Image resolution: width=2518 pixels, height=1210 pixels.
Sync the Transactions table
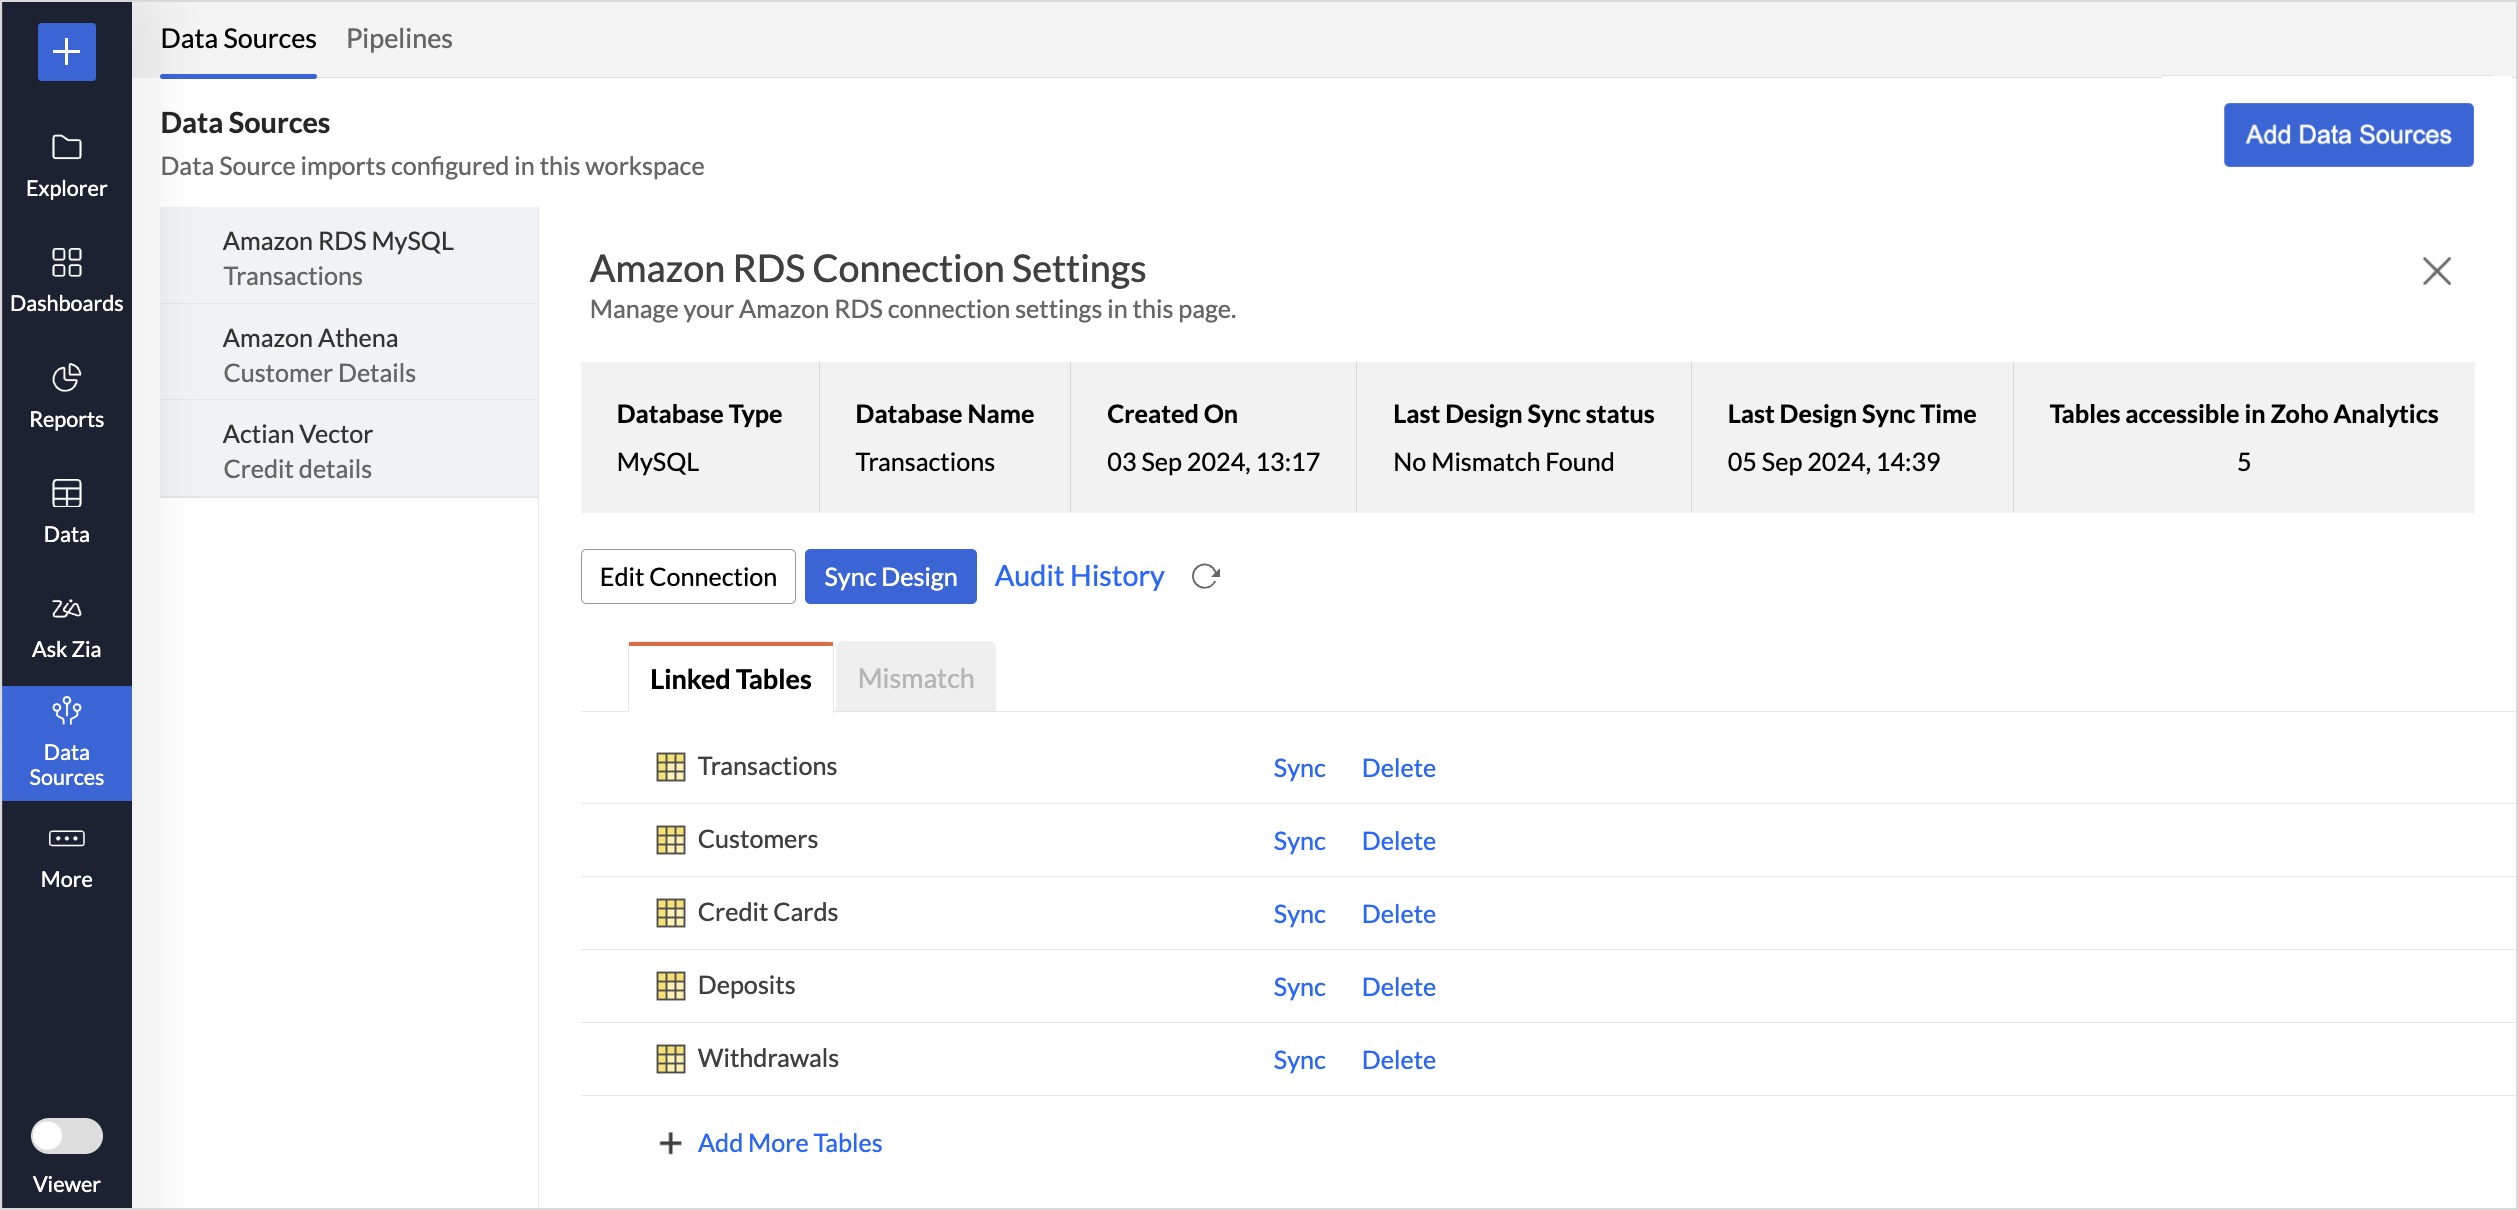(1299, 767)
